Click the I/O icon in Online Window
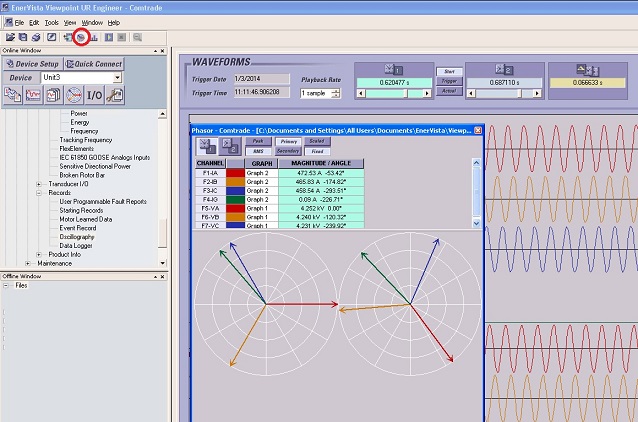 tap(94, 95)
